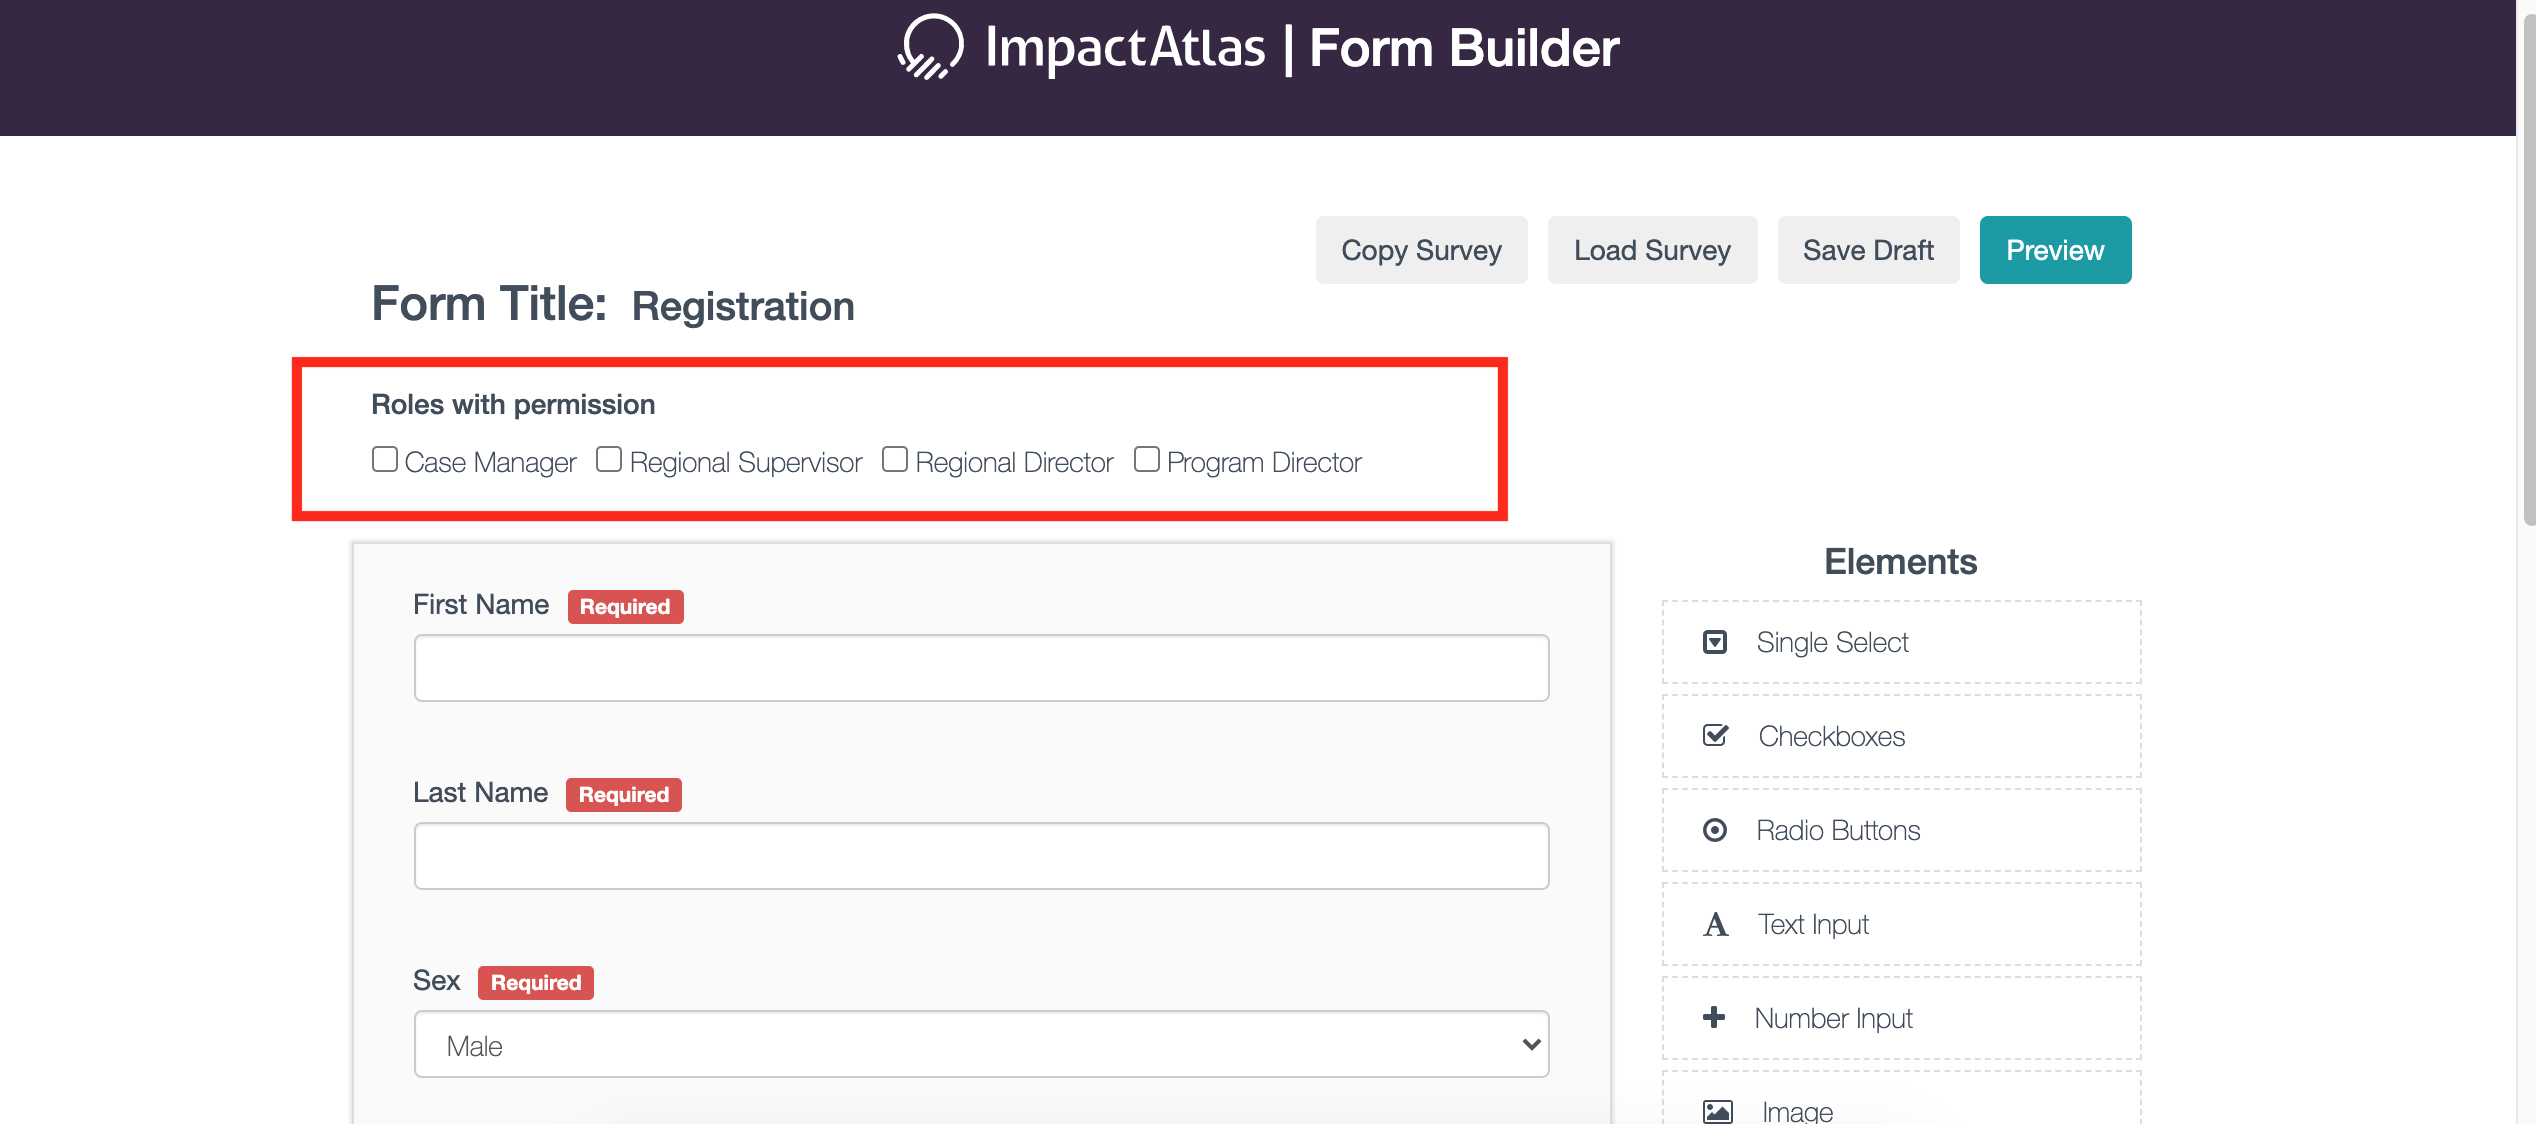Focus the Last Name text field

(x=980, y=855)
